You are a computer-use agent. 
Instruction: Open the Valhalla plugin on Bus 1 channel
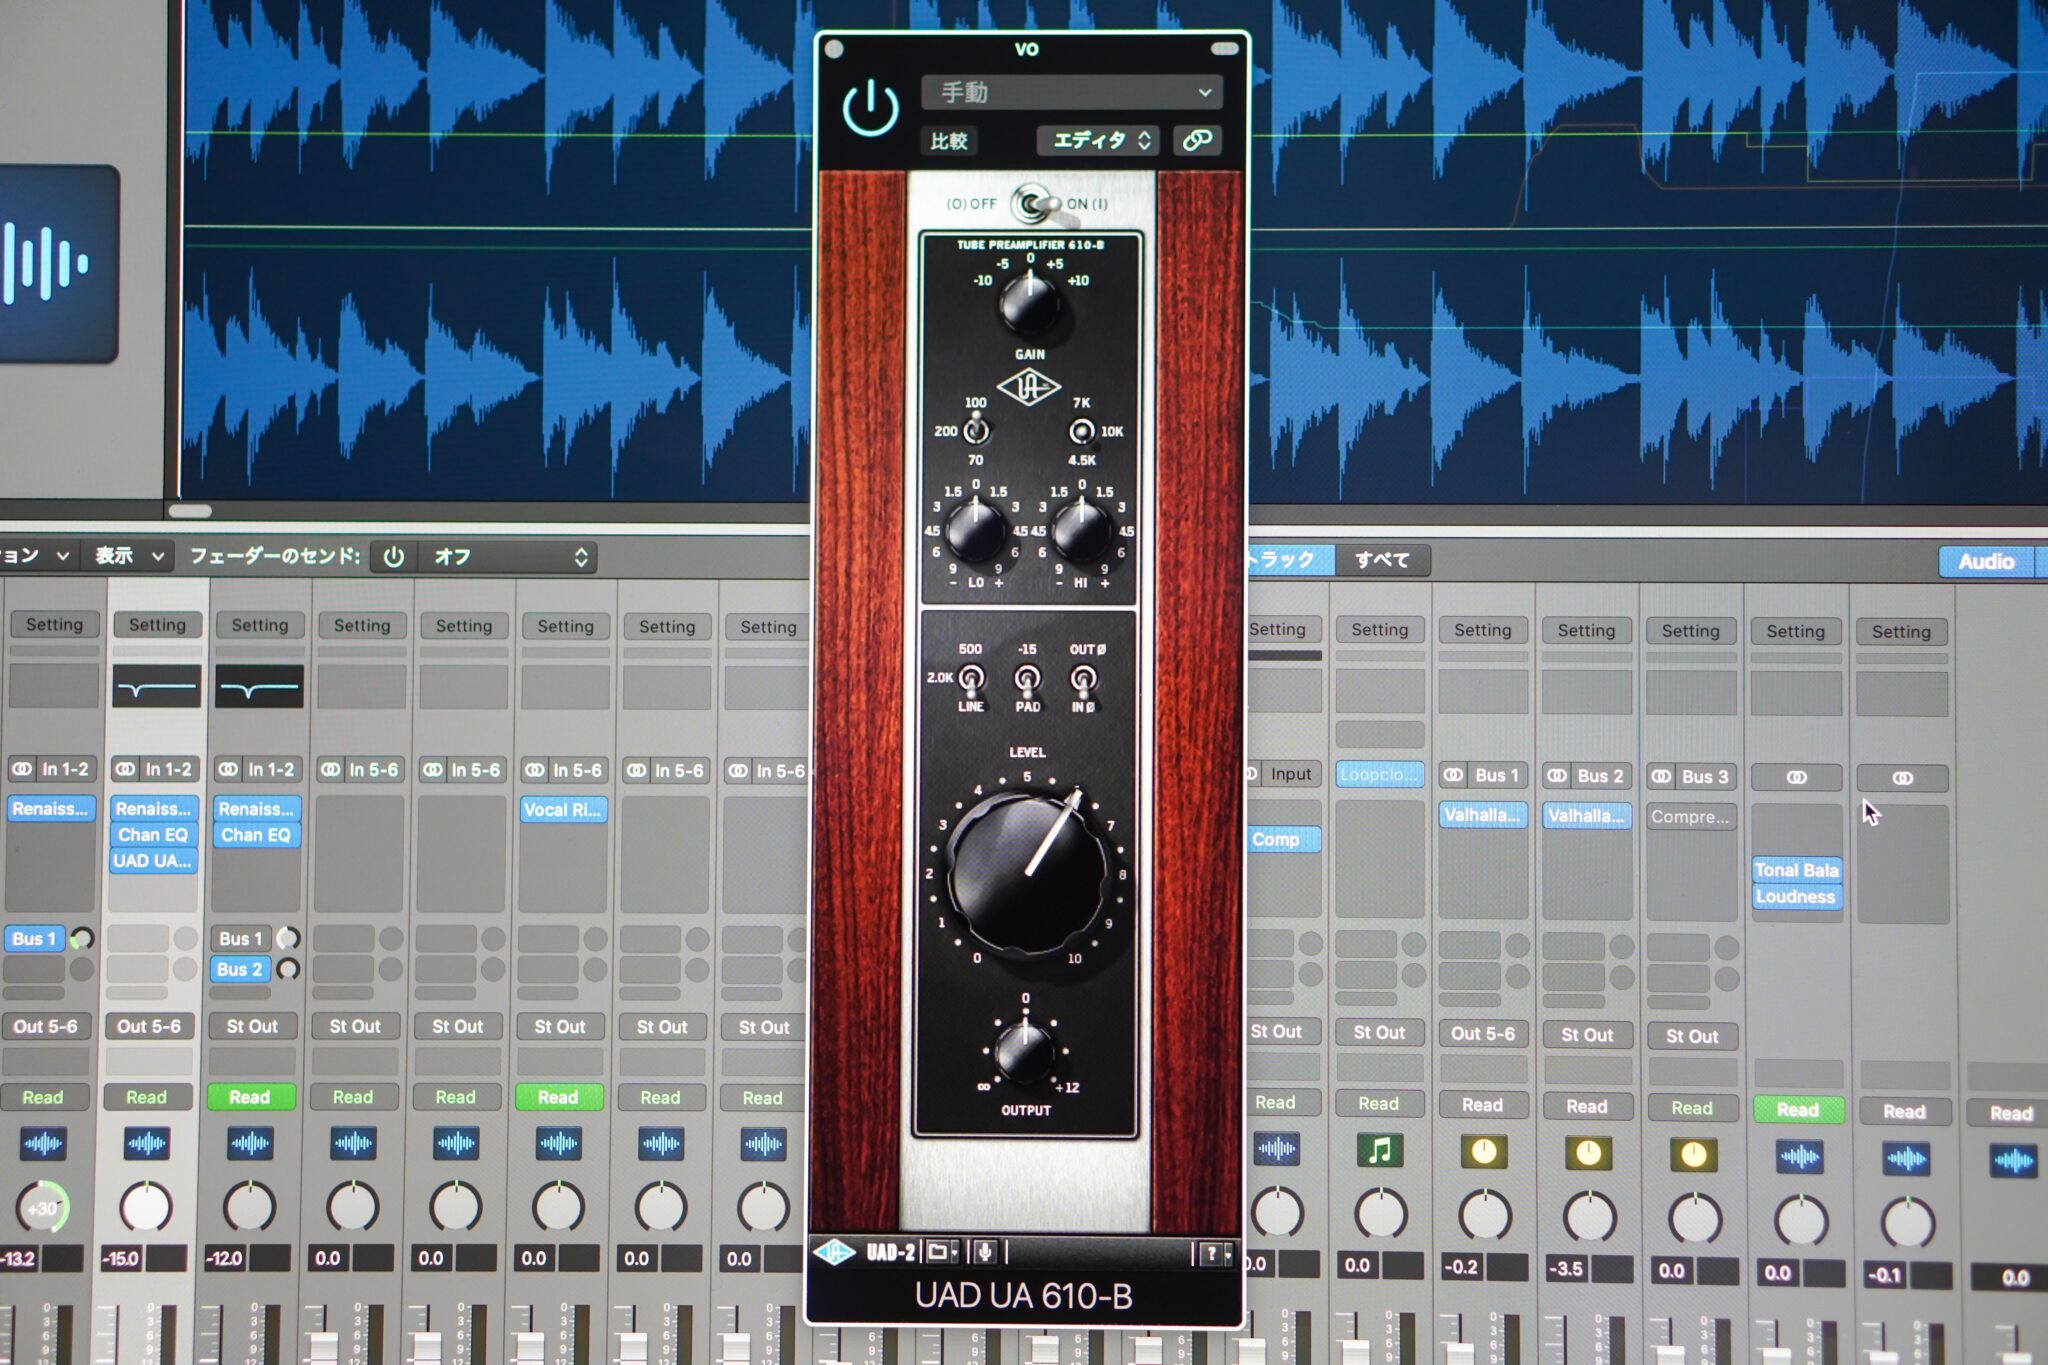coord(1482,815)
